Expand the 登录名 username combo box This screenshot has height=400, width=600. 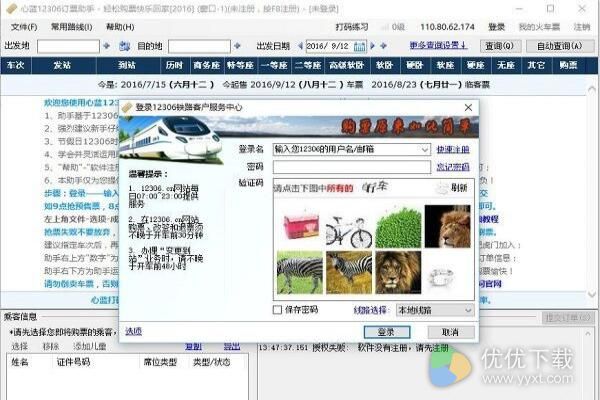pos(425,150)
